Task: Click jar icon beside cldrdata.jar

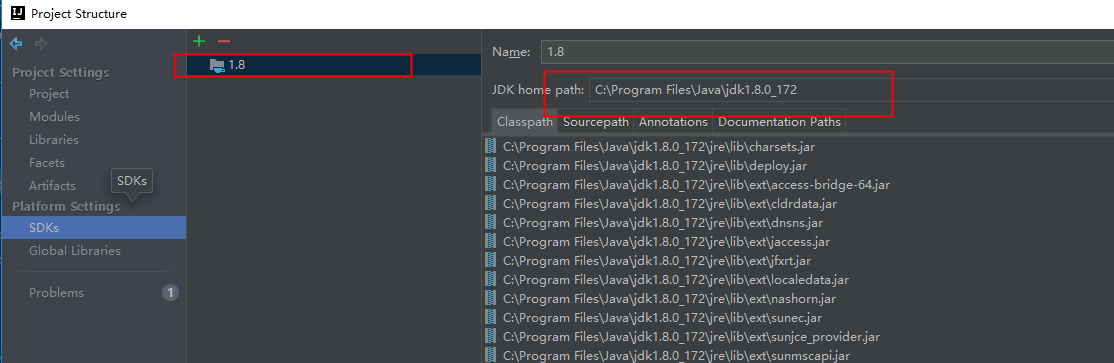Action: tap(490, 203)
